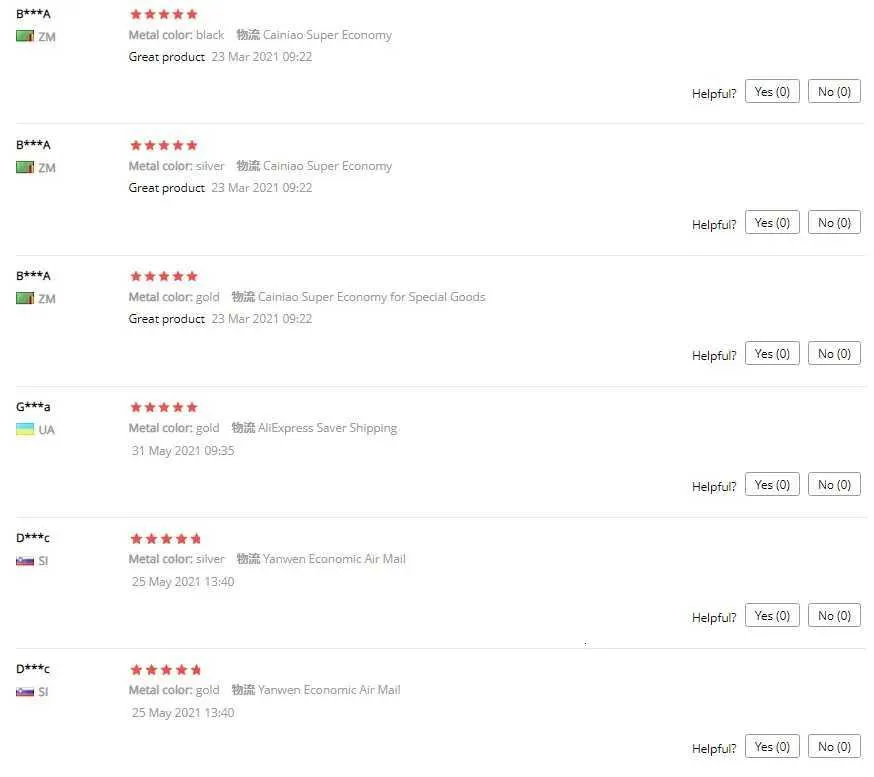
Task: Click the Zambia flag beside the silver Cainiao review
Action: point(25,168)
